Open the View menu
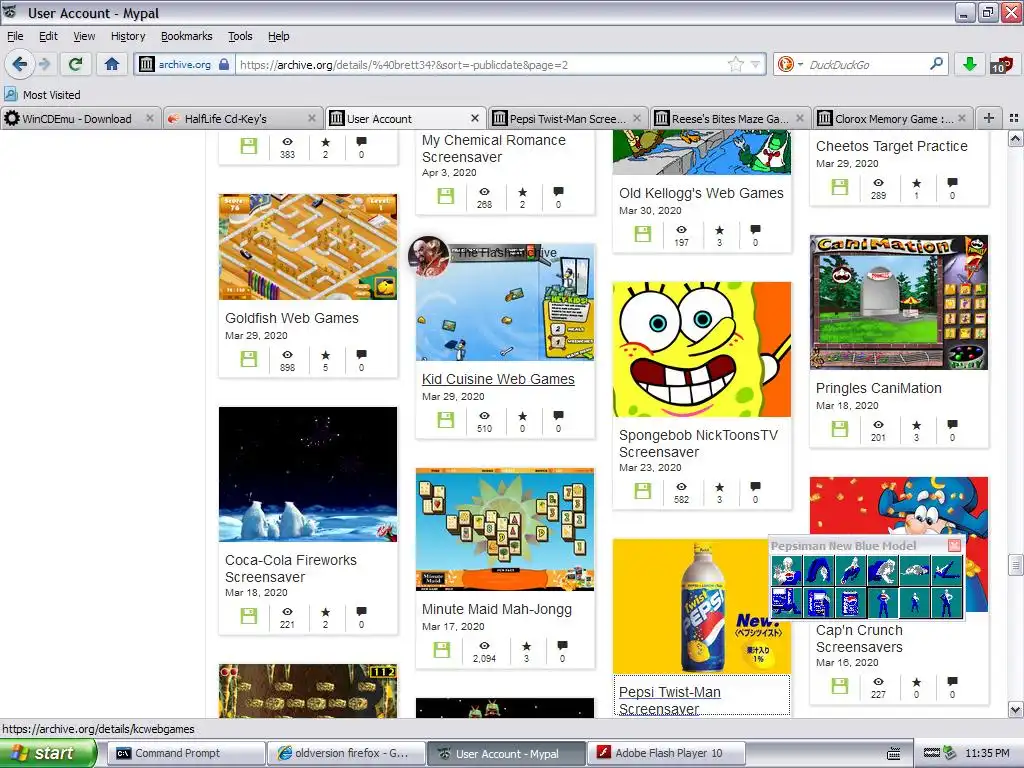 click(84, 36)
